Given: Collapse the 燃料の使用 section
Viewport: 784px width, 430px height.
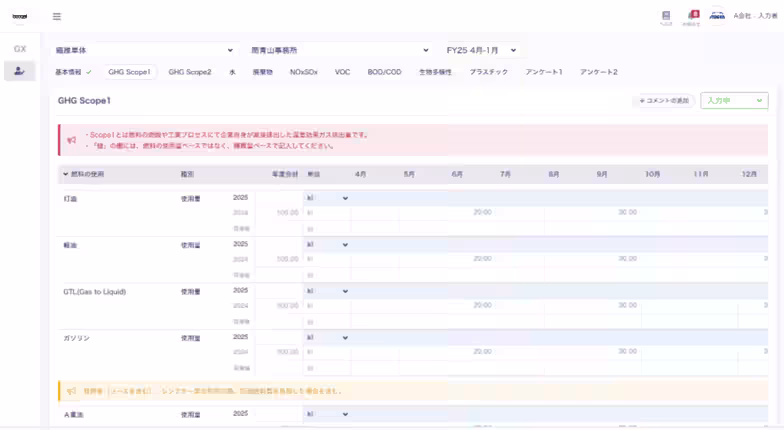Looking at the screenshot, I should 66,174.
